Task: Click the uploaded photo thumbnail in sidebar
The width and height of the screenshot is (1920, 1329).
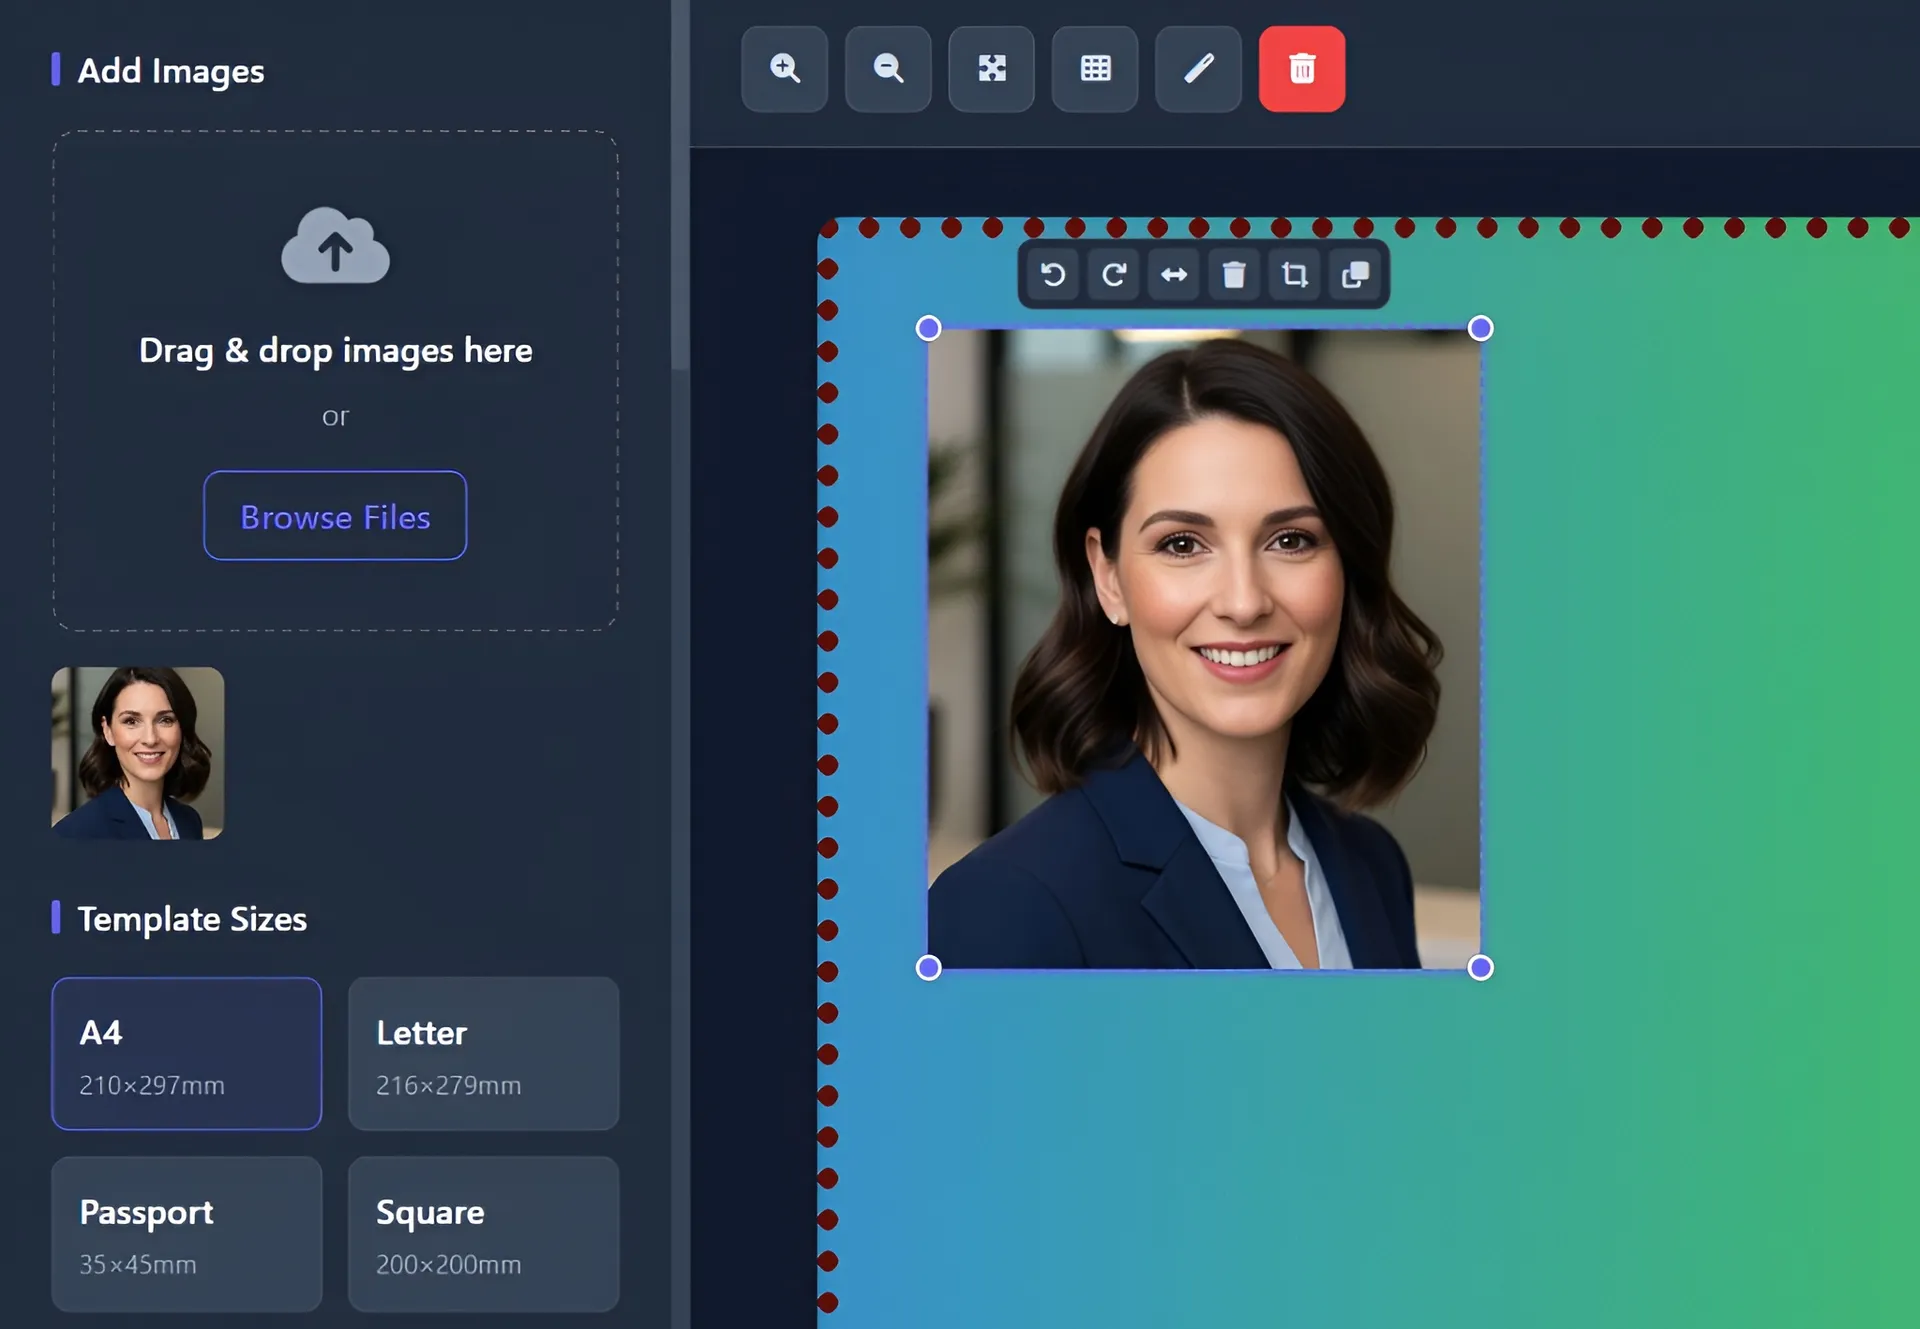Action: click(x=138, y=752)
